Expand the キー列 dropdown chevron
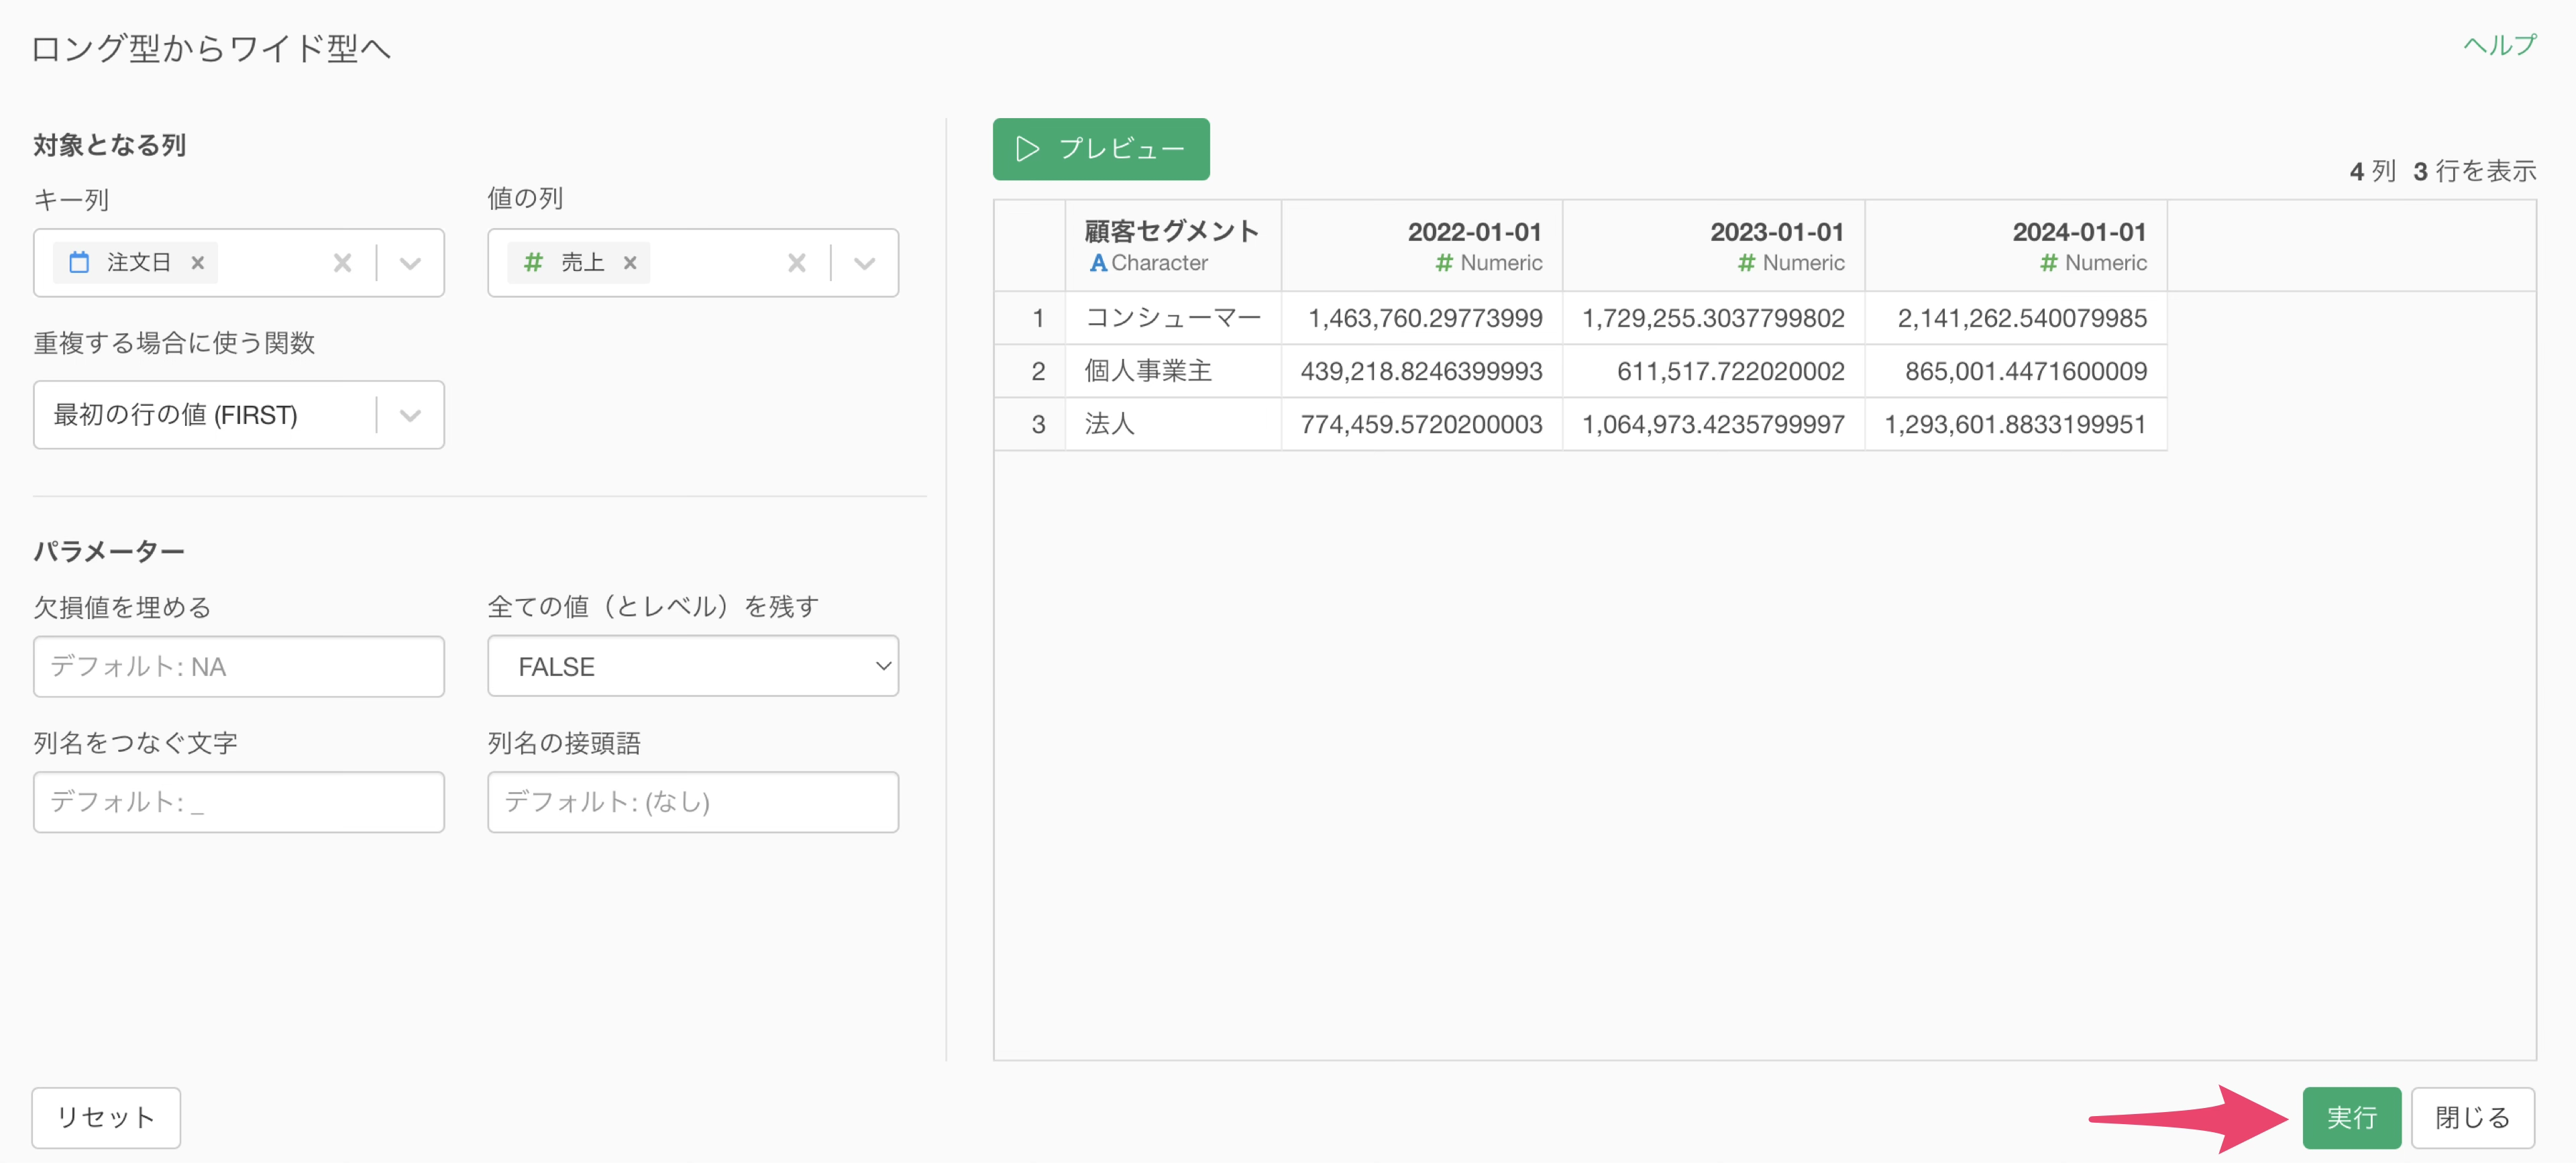This screenshot has height=1163, width=2576. (x=410, y=263)
